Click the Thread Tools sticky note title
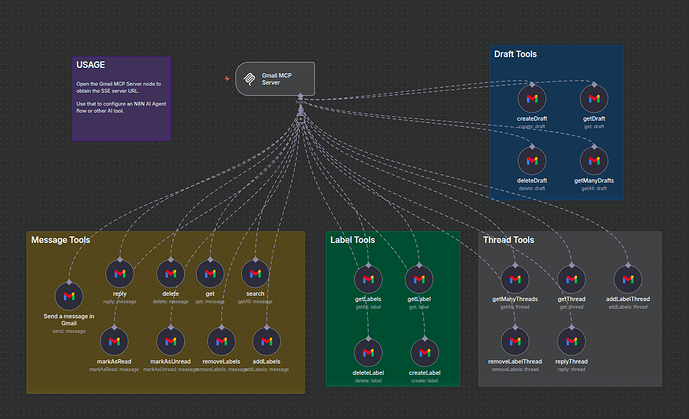The image size is (689, 419). [x=508, y=240]
